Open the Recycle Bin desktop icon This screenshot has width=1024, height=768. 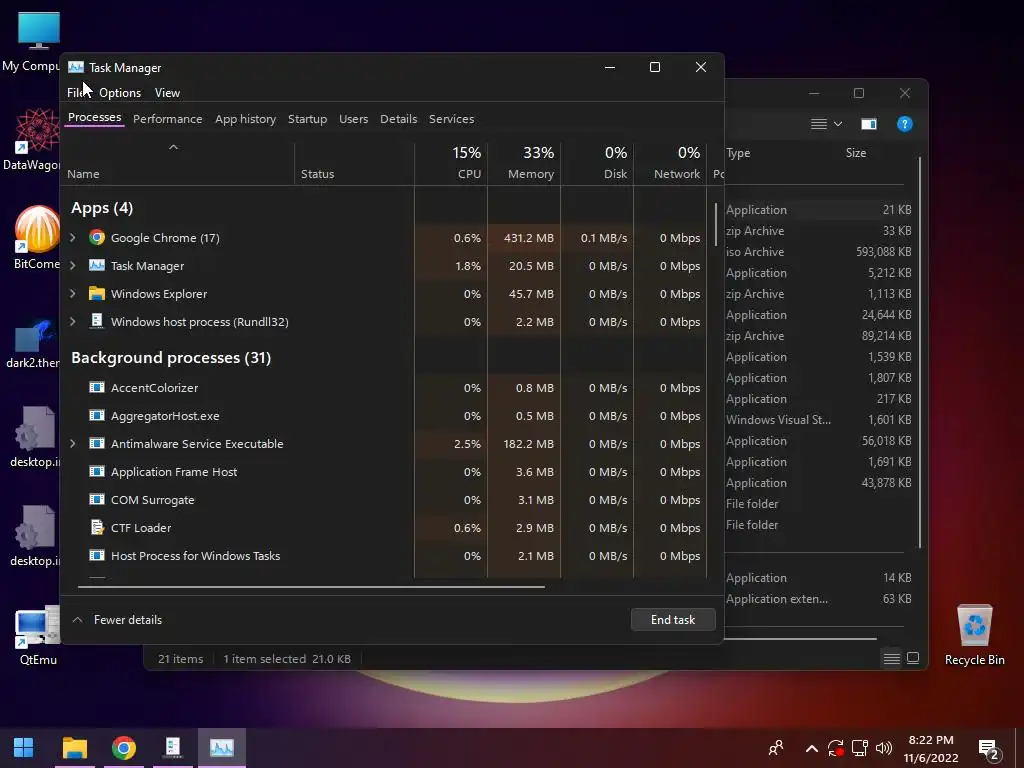tap(974, 635)
